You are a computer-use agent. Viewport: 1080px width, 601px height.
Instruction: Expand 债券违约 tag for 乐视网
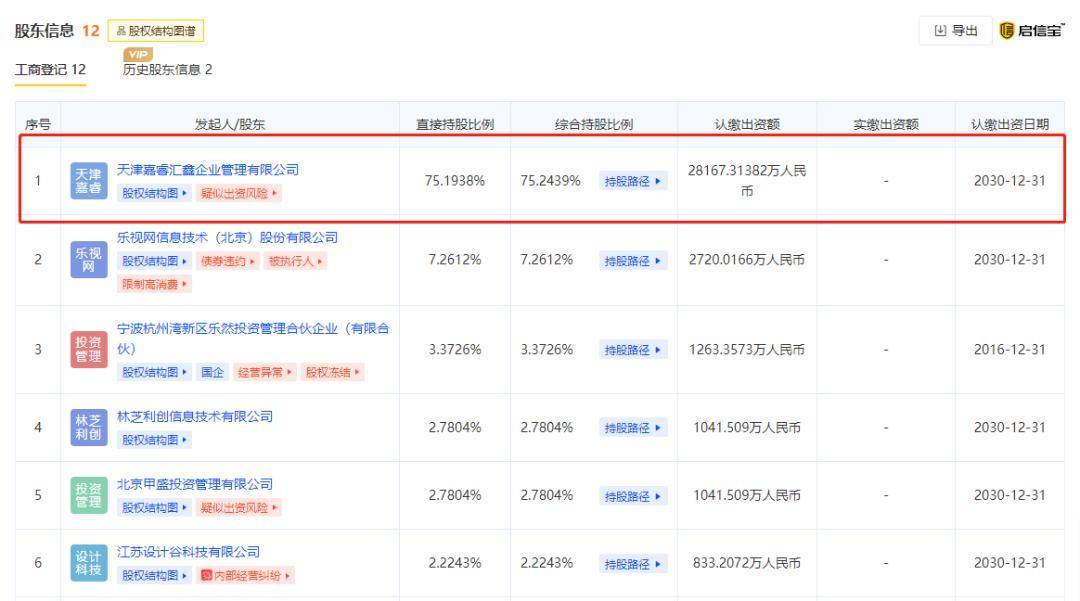tap(227, 262)
